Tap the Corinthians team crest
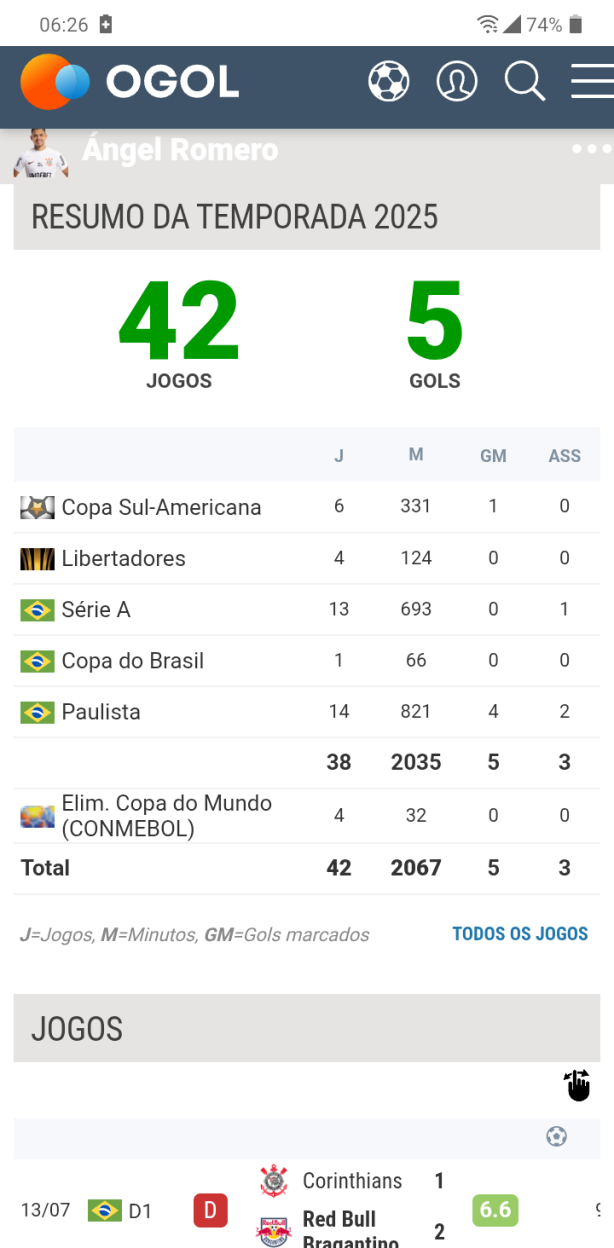This screenshot has height=1248, width=614. [x=273, y=1181]
